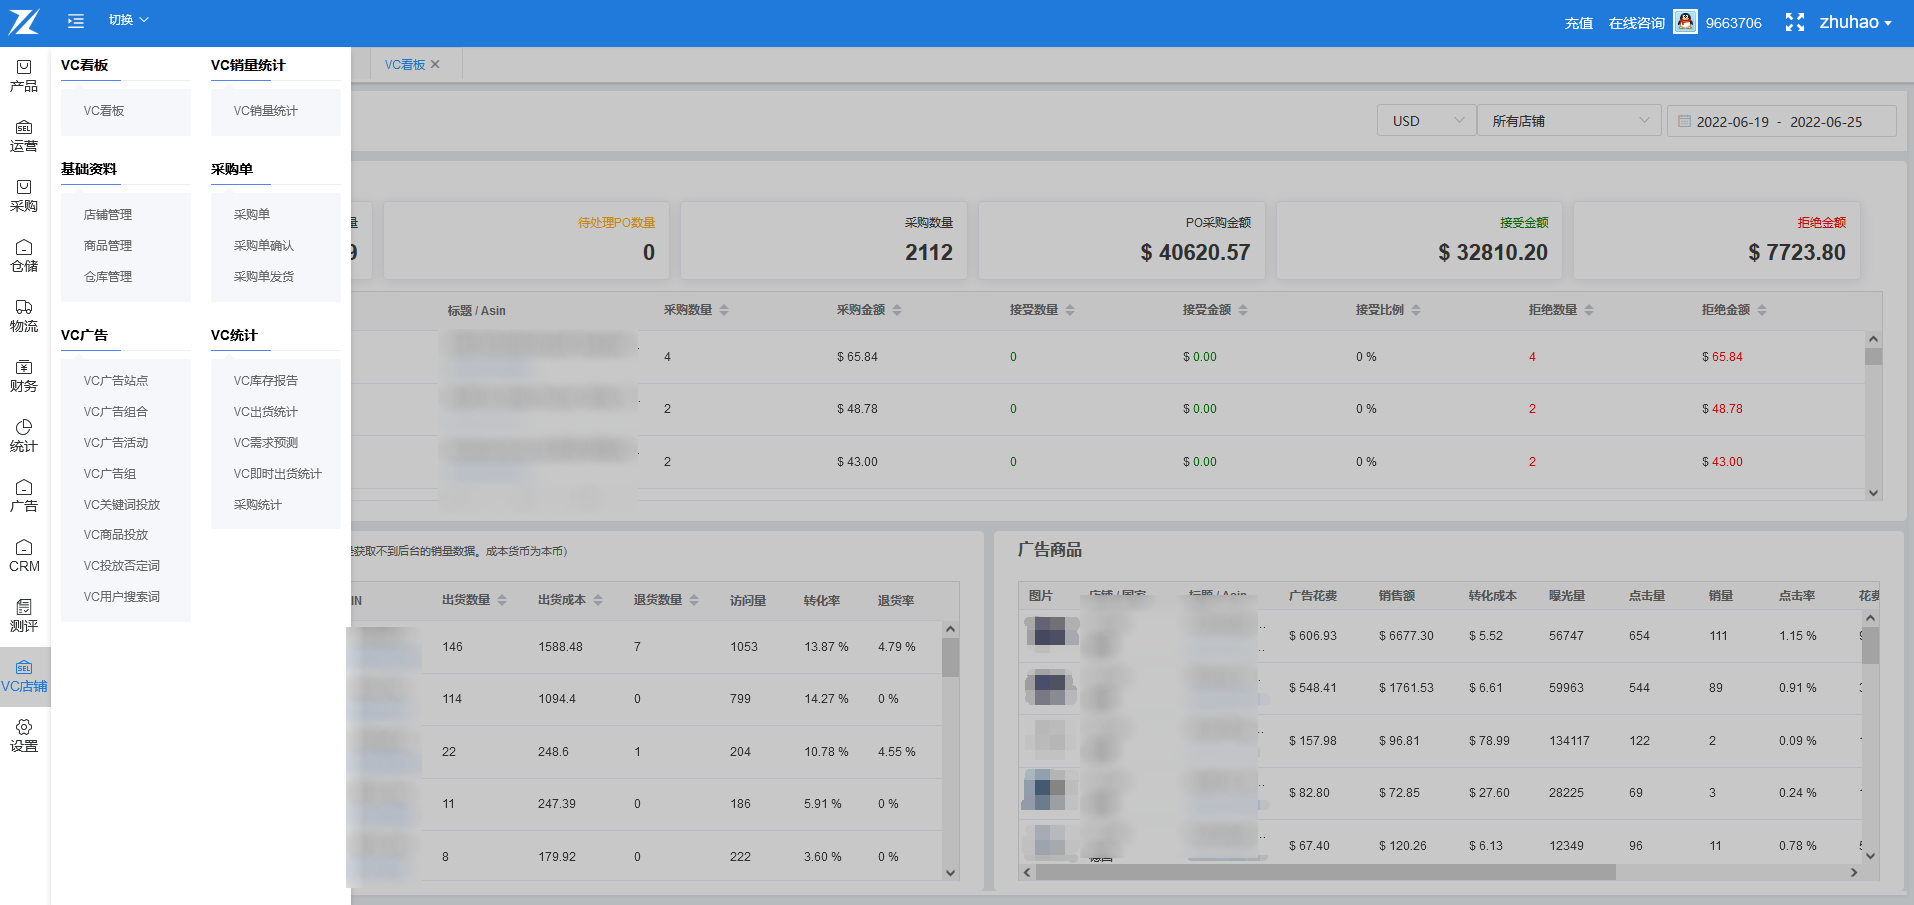Click the 统计 (Statistics) pie chart icon

click(x=24, y=436)
